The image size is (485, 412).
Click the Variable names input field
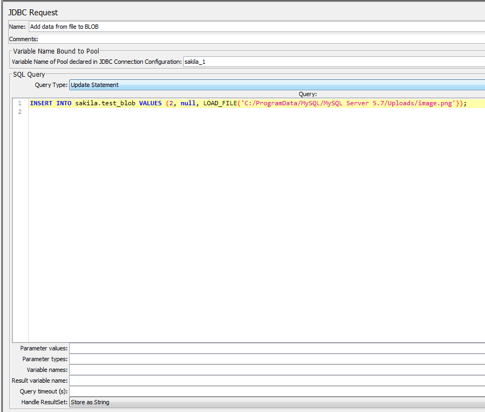(x=277, y=370)
